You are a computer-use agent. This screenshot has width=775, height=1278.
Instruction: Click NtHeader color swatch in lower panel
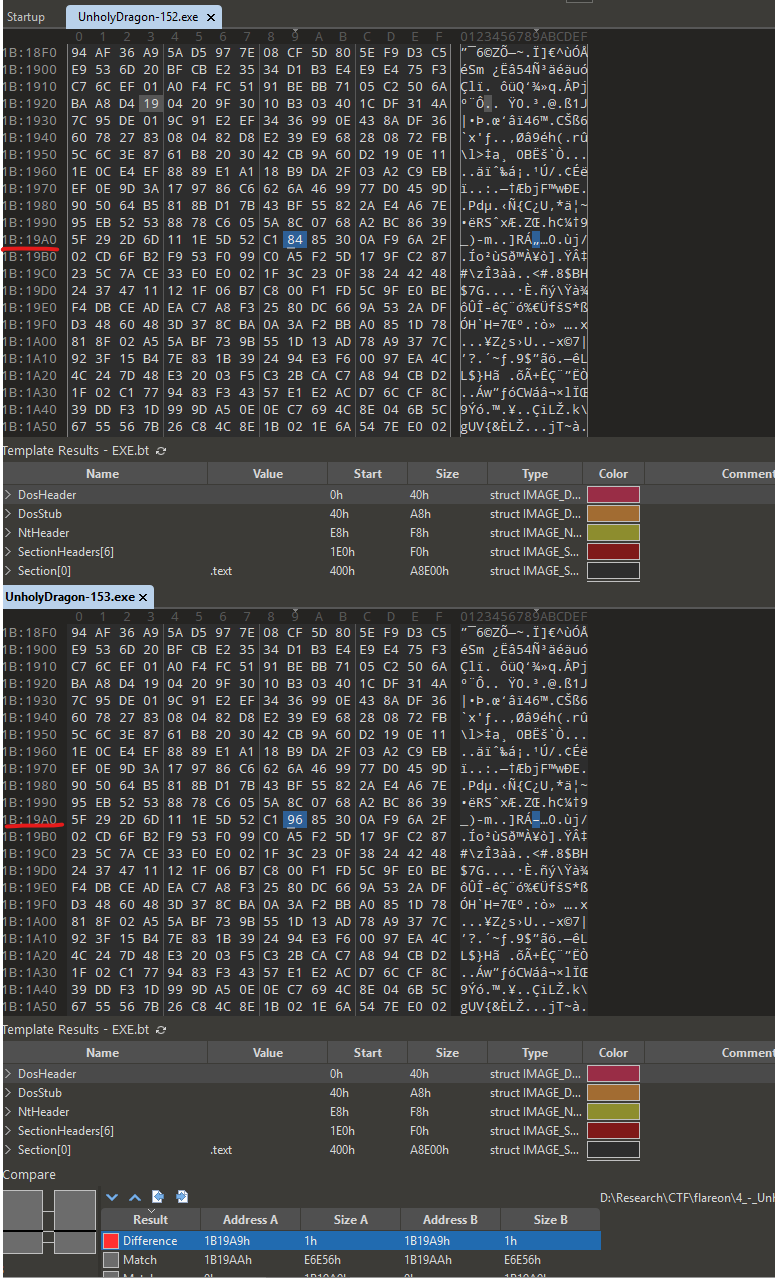[x=613, y=1112]
